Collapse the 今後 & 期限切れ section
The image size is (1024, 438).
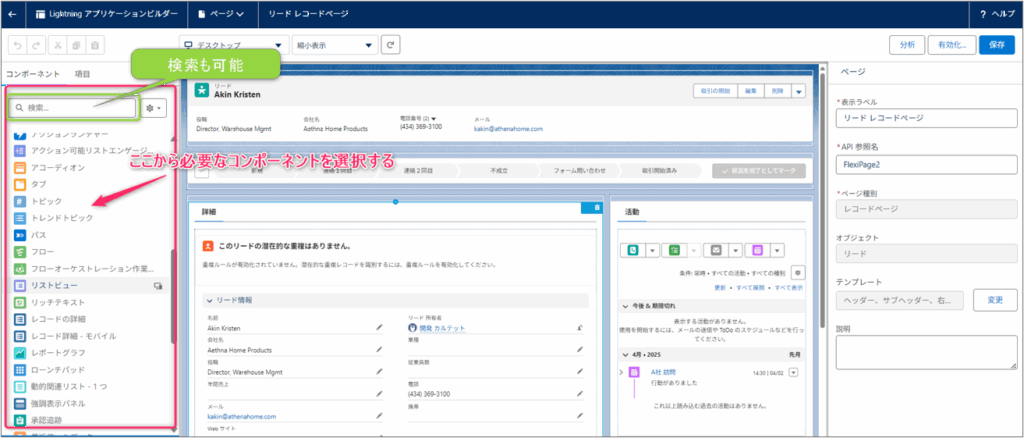pyautogui.click(x=625, y=305)
